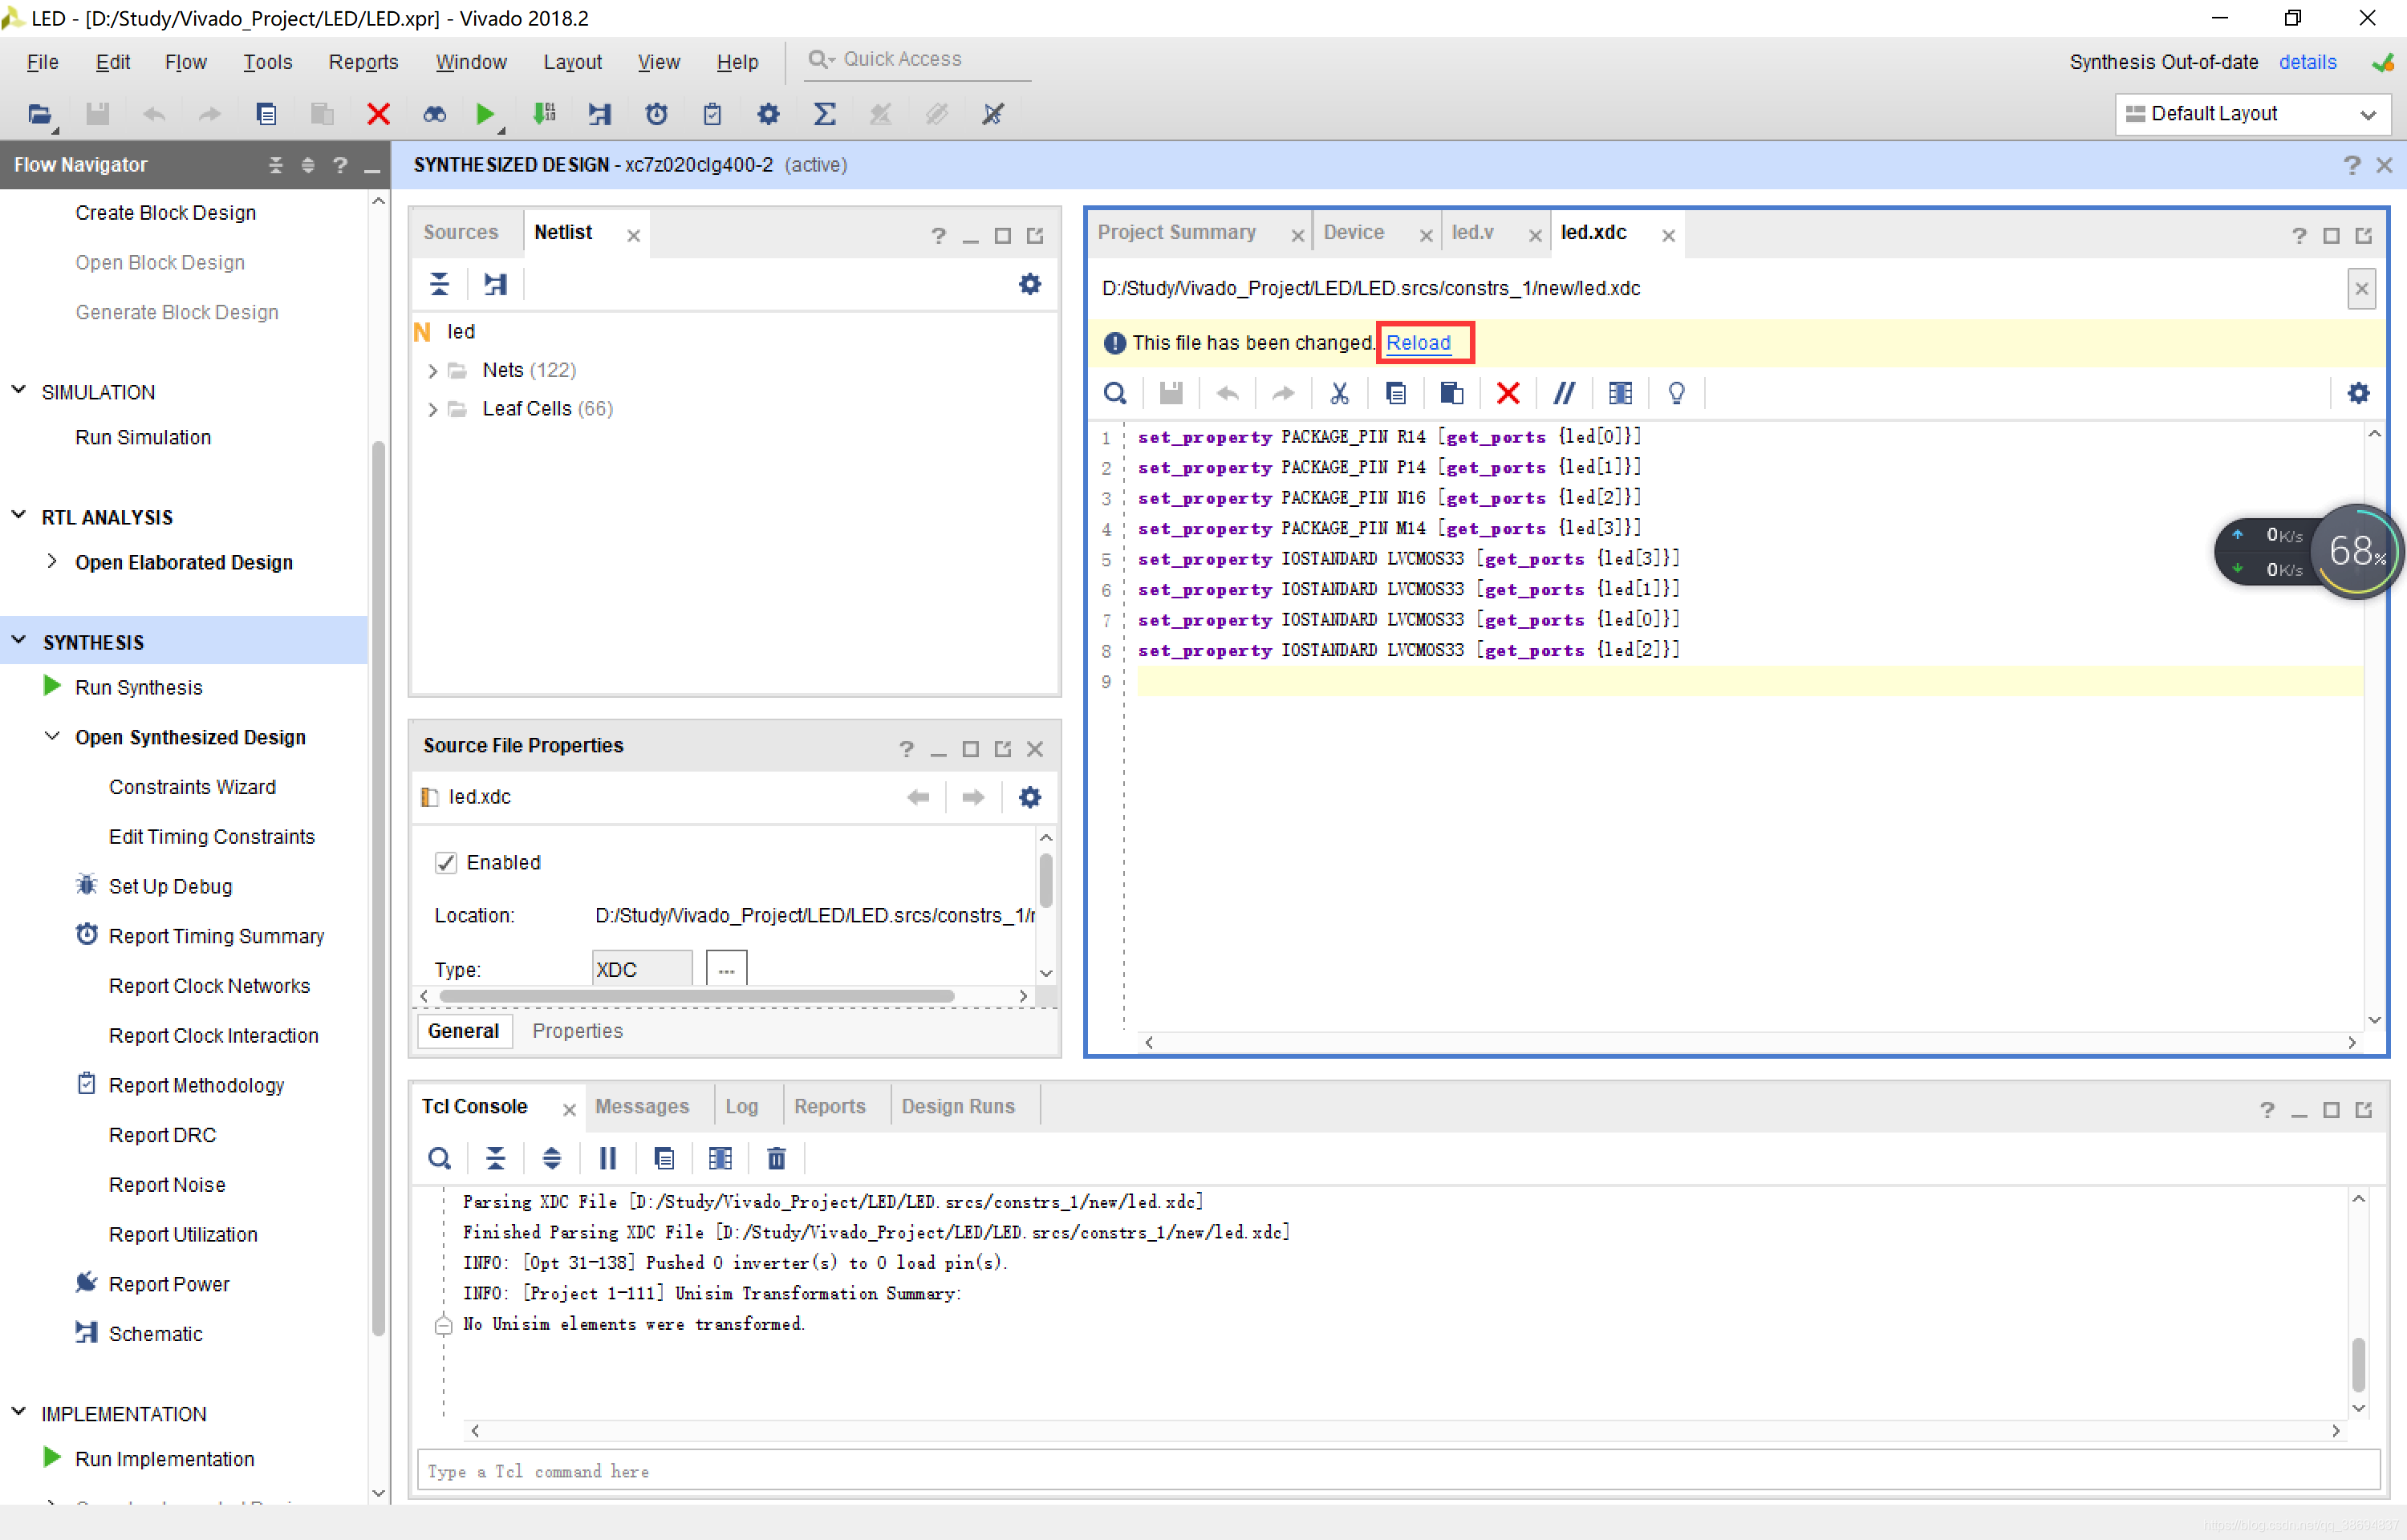This screenshot has height=1540, width=2407.
Task: Click the Schematic icon in Netlist toolbar
Action: [x=495, y=284]
